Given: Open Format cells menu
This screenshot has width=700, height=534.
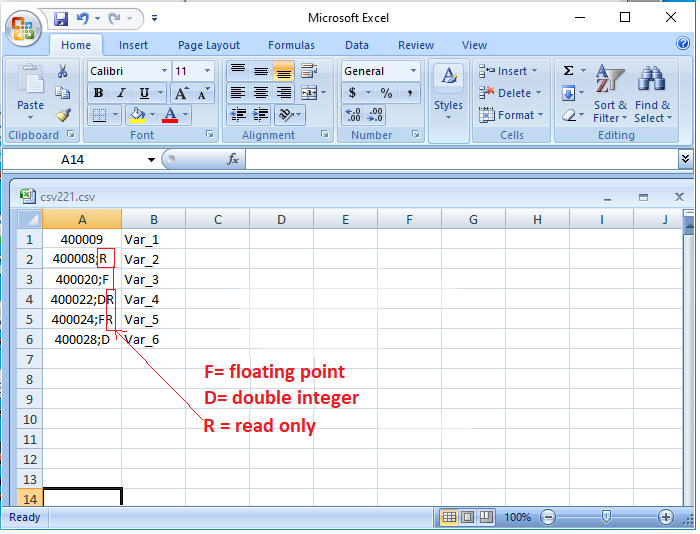Looking at the screenshot, I should tap(511, 115).
